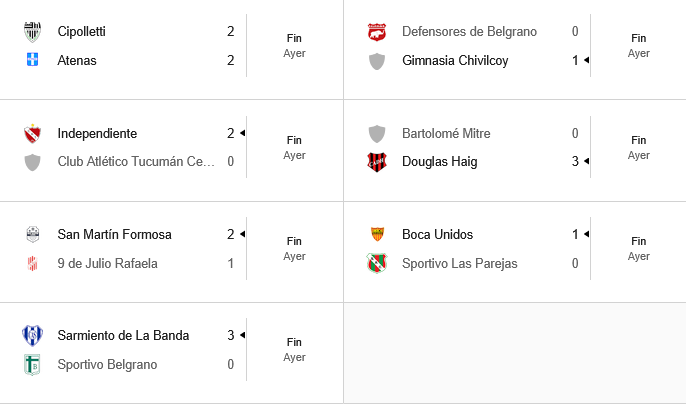Click Fin status of Cipolletti vs Atenas match

click(294, 39)
